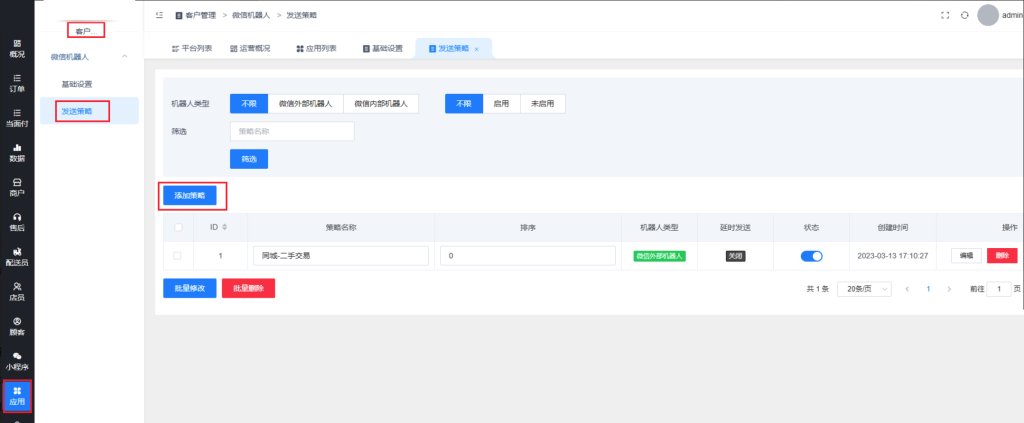
Task: Collapse the 微信机器人 menu group
Action: click(124, 57)
